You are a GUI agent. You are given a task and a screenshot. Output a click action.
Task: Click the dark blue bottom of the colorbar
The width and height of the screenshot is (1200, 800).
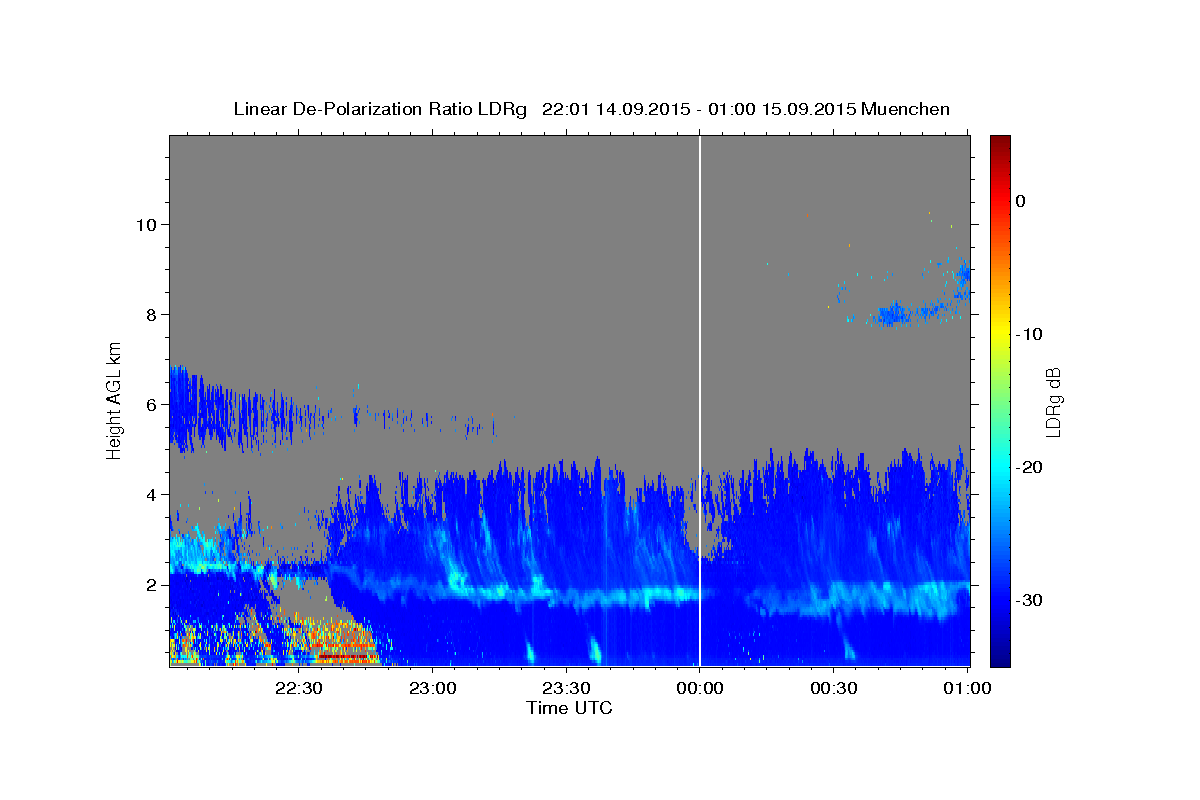(x=1000, y=659)
